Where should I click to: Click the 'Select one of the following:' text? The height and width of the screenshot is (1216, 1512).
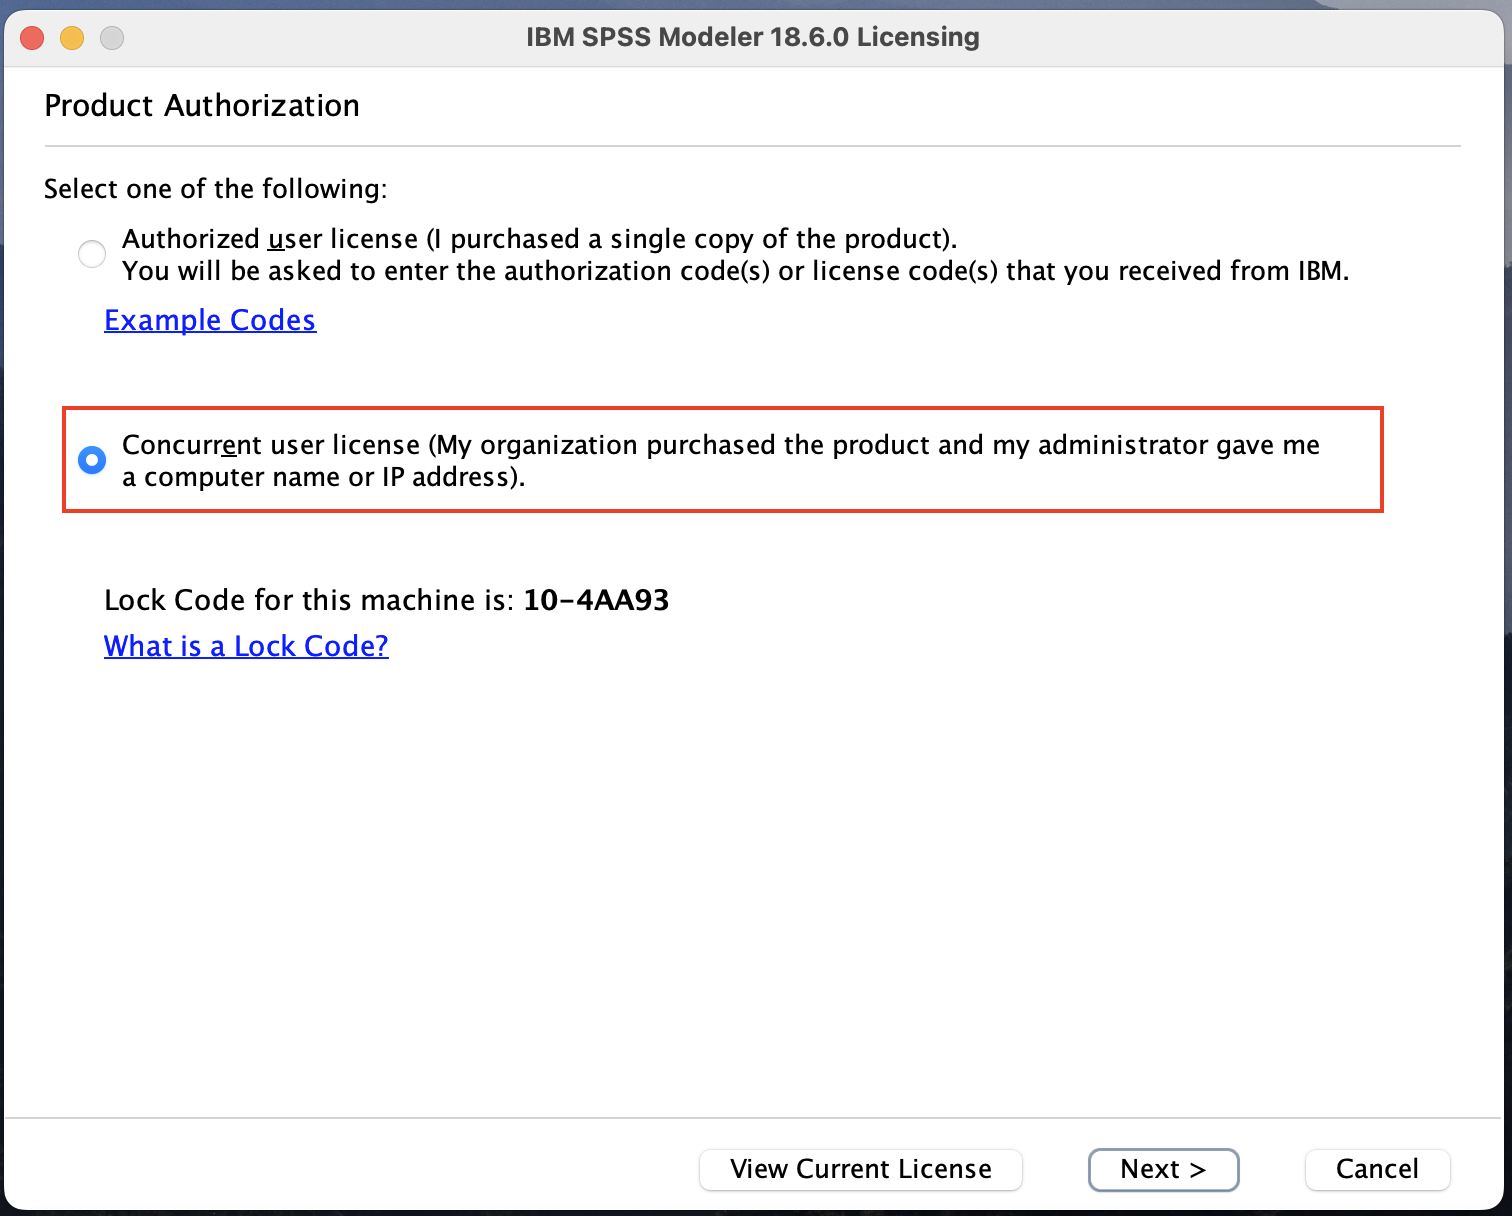[x=215, y=189]
